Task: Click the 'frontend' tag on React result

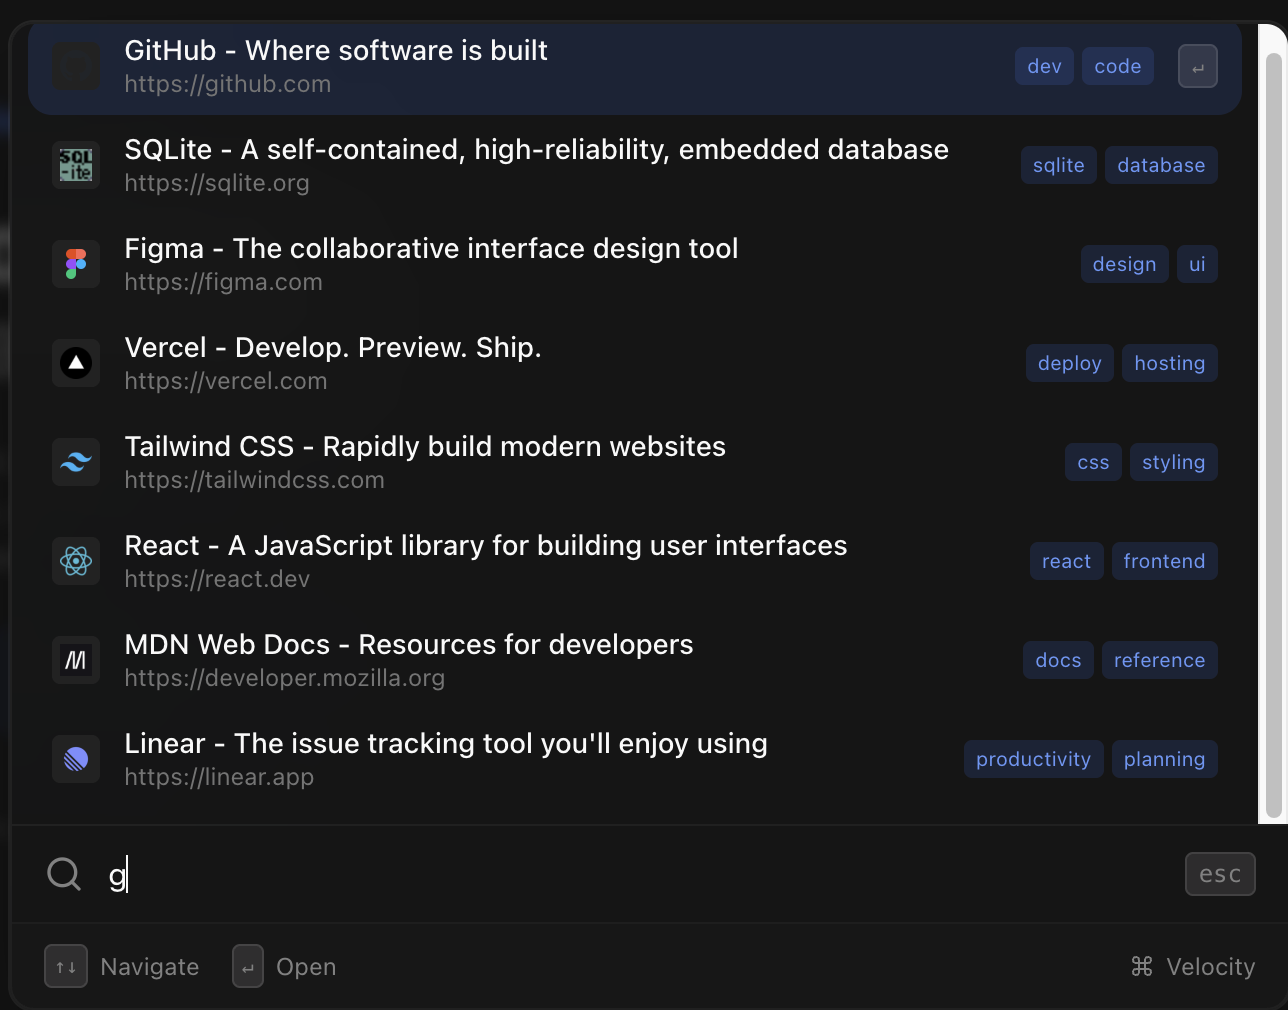Action: 1164,561
